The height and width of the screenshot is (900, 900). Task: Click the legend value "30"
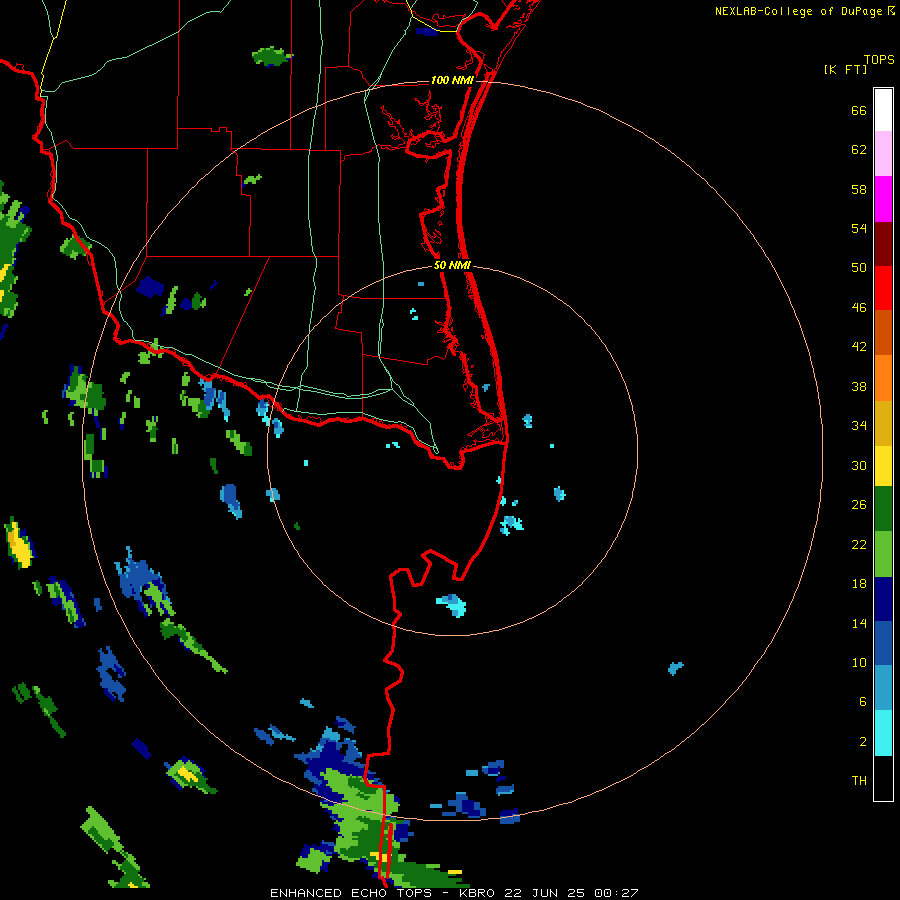click(859, 465)
